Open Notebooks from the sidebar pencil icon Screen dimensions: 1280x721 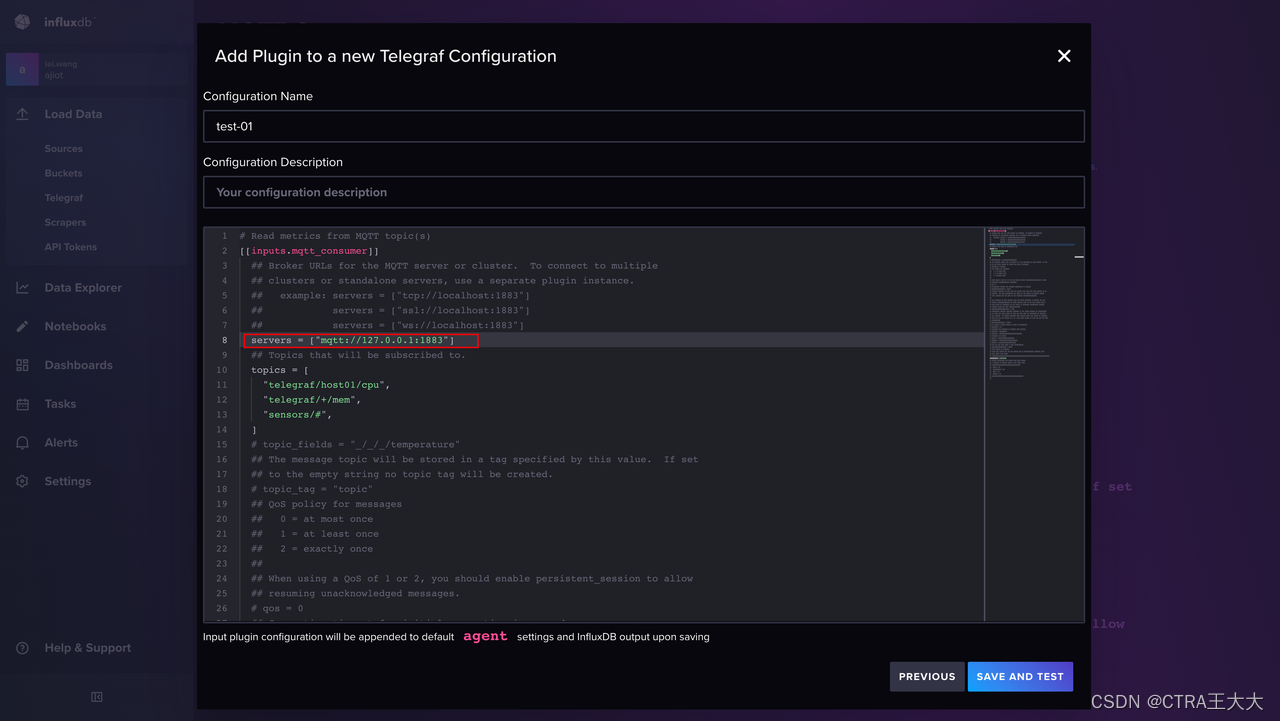pos(22,326)
